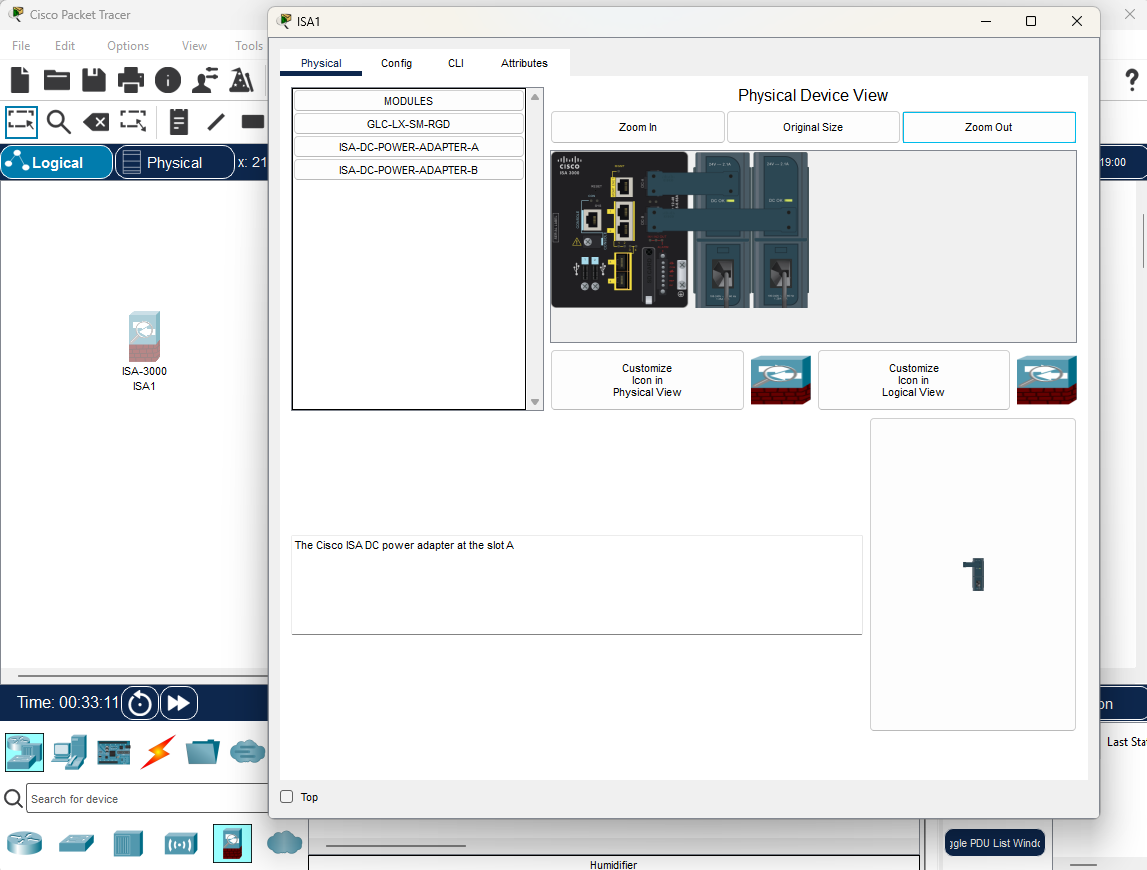Select Connections lightning category
Image resolution: width=1147 pixels, height=870 pixels.
[158, 752]
